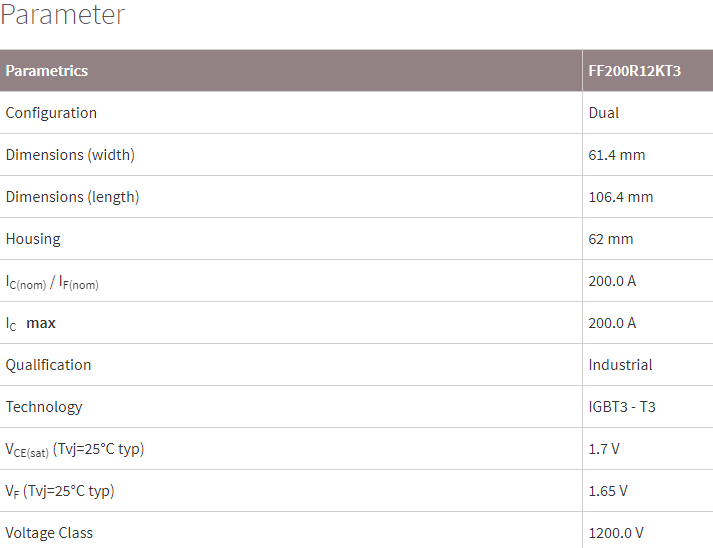713x548 pixels.
Task: Click the Industrial qualification value
Action: [x=620, y=365]
